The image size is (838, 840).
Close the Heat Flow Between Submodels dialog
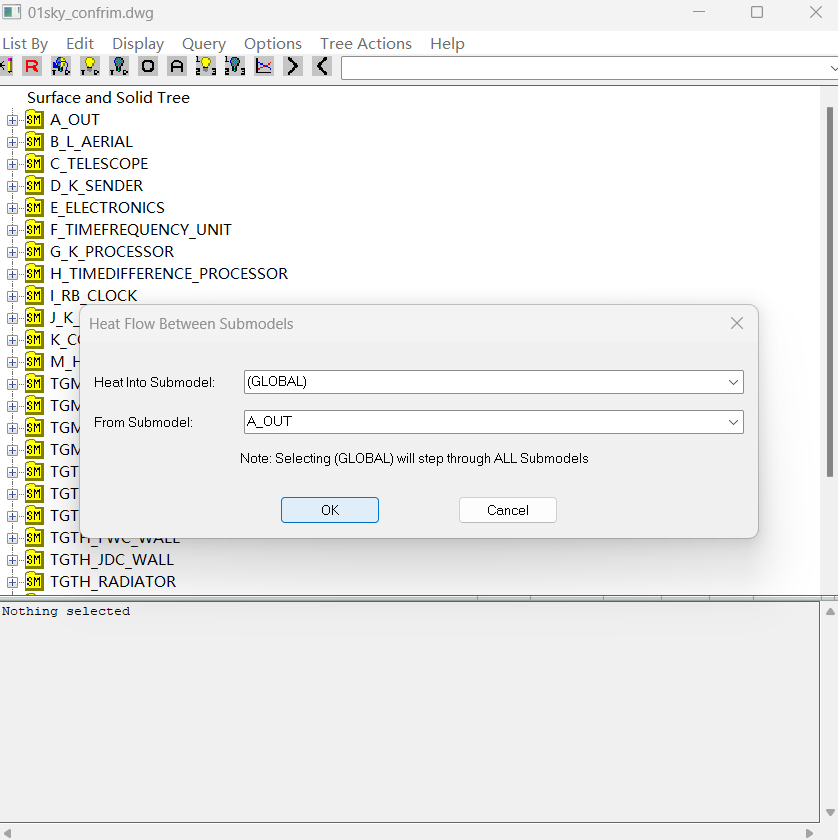(737, 324)
